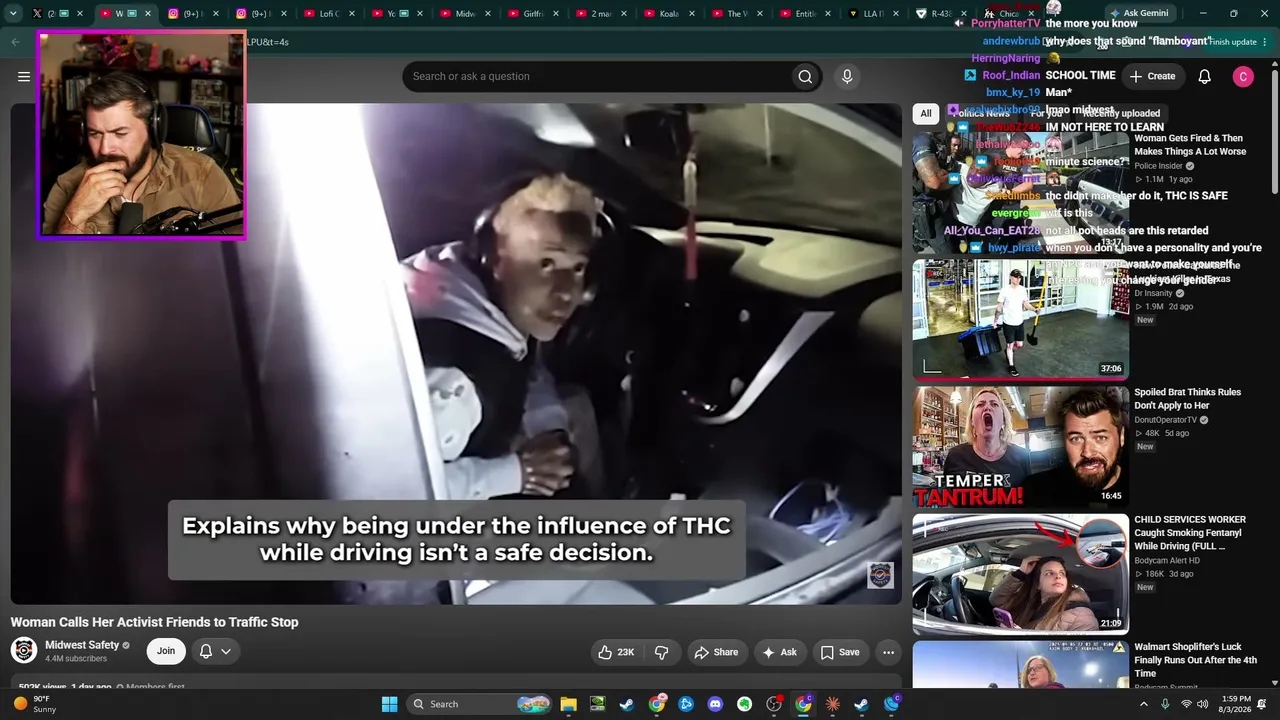Viewport: 1280px width, 720px height.
Task: Click the YouTube search input field
Action: pyautogui.click(x=597, y=76)
